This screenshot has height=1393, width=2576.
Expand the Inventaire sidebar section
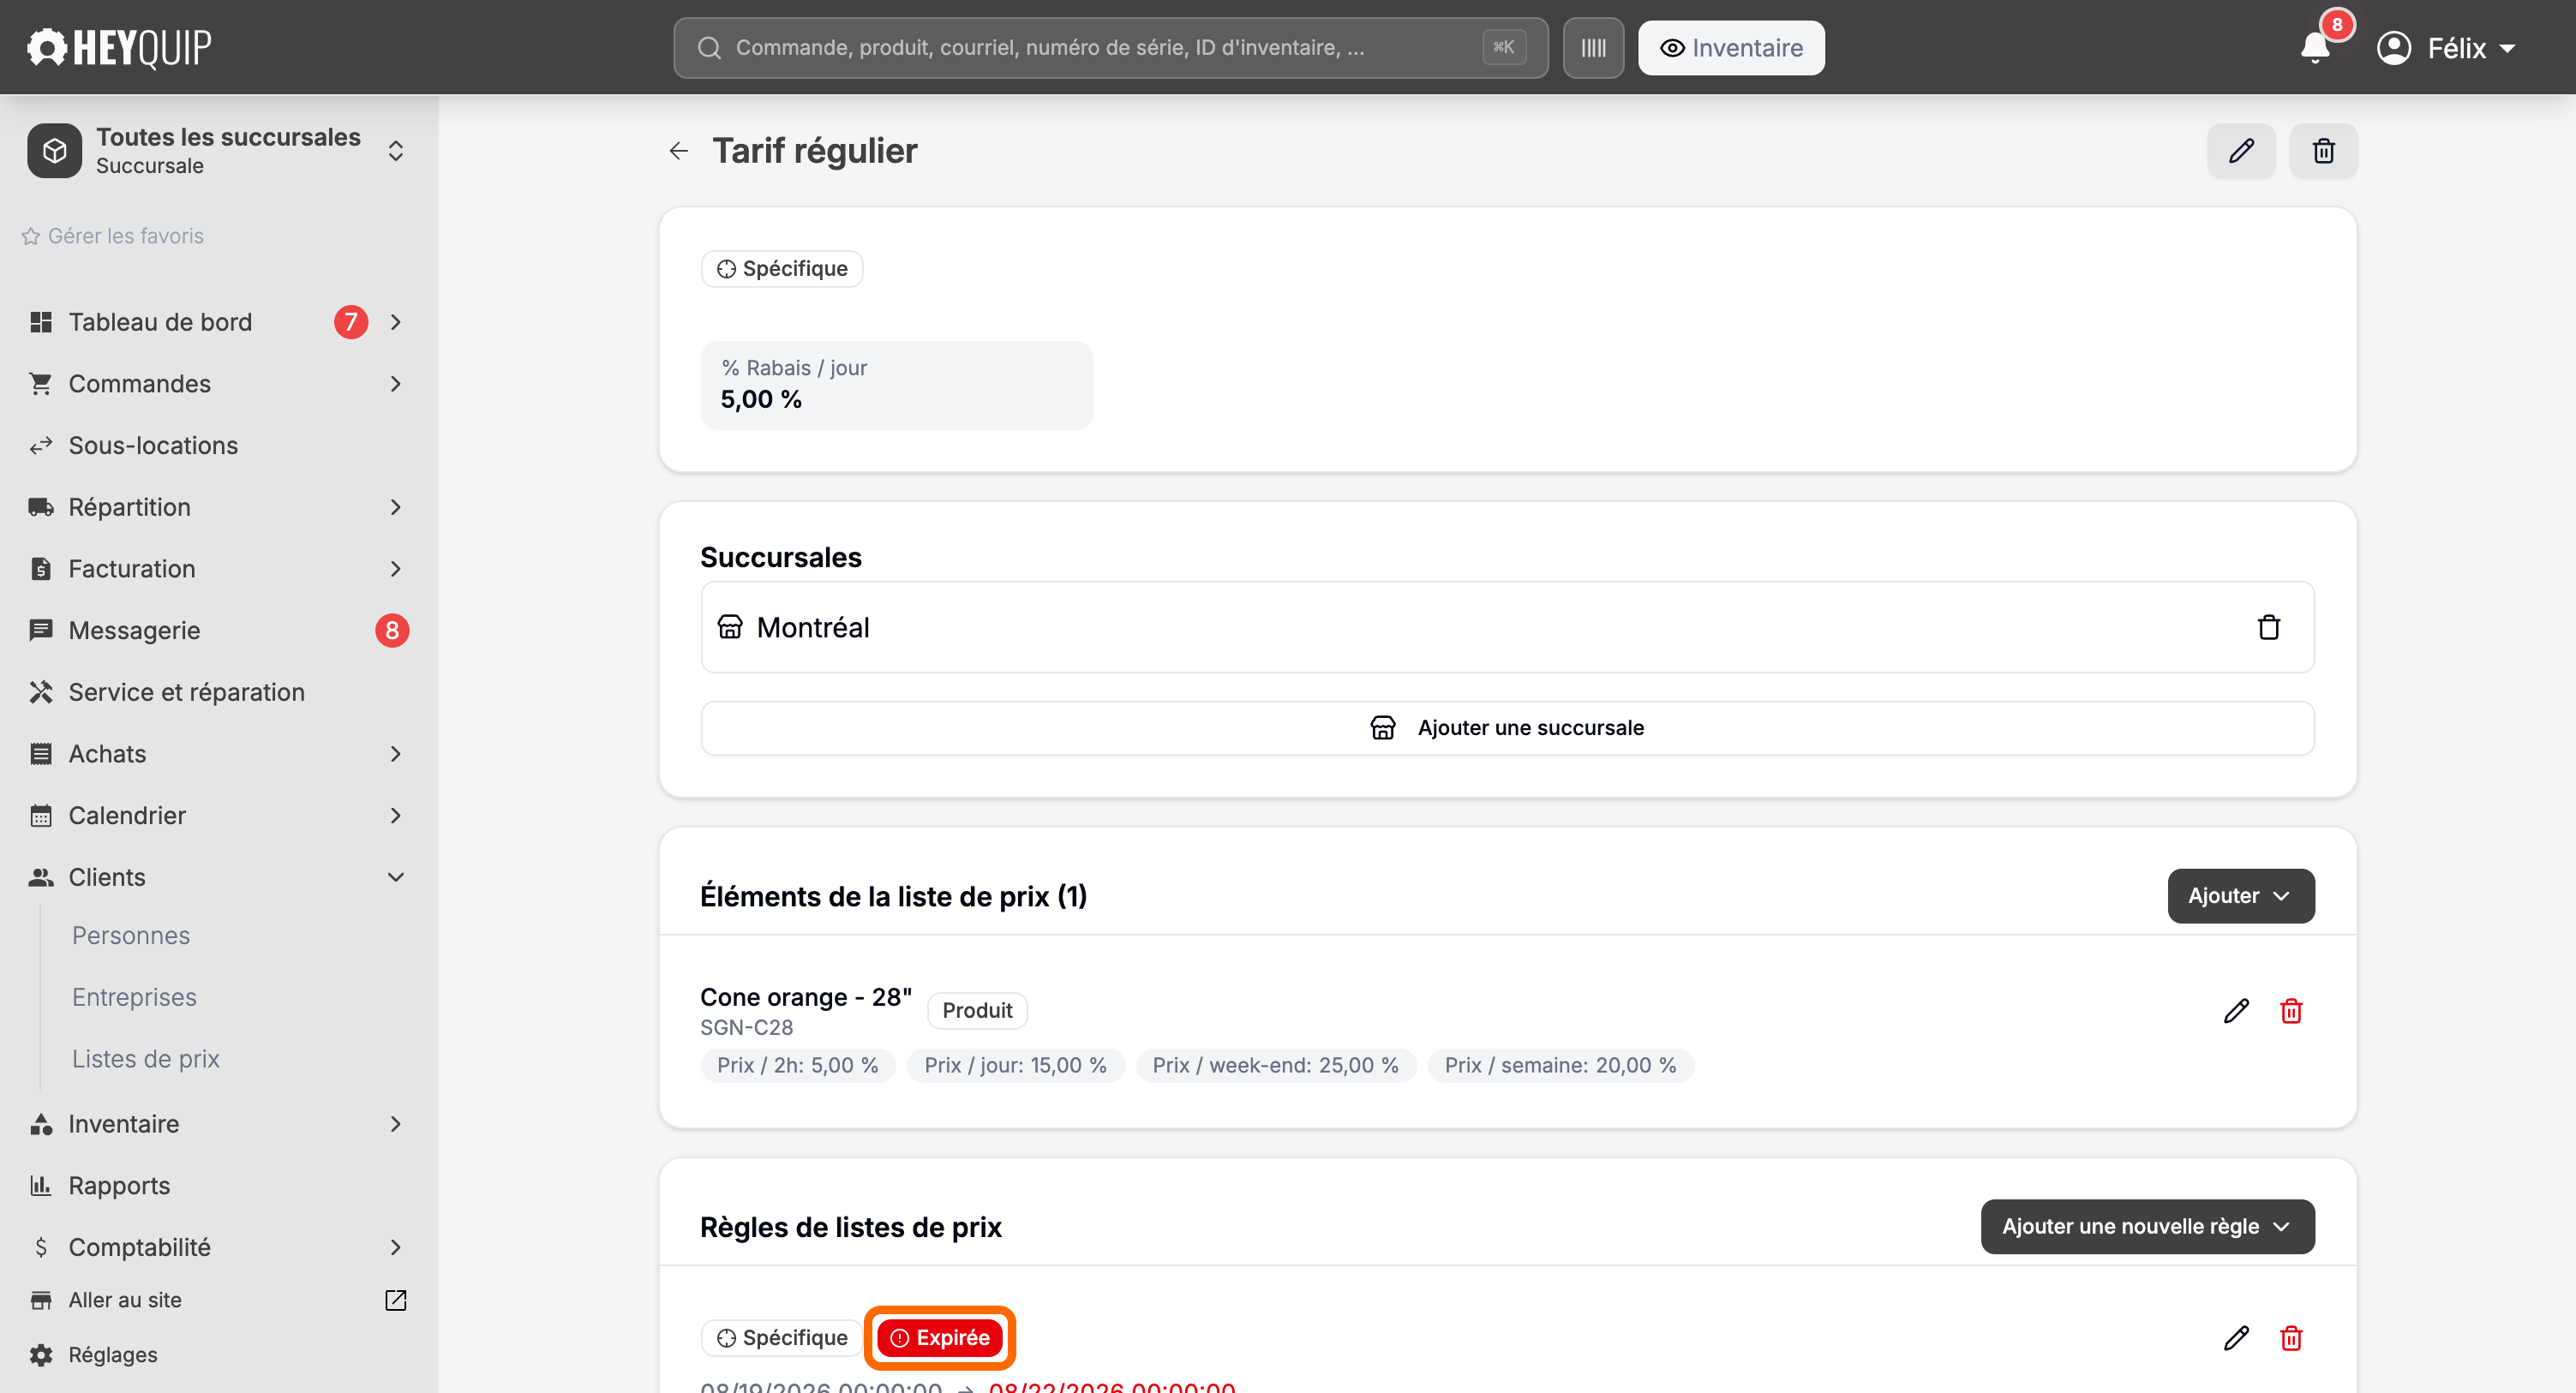click(x=396, y=1124)
